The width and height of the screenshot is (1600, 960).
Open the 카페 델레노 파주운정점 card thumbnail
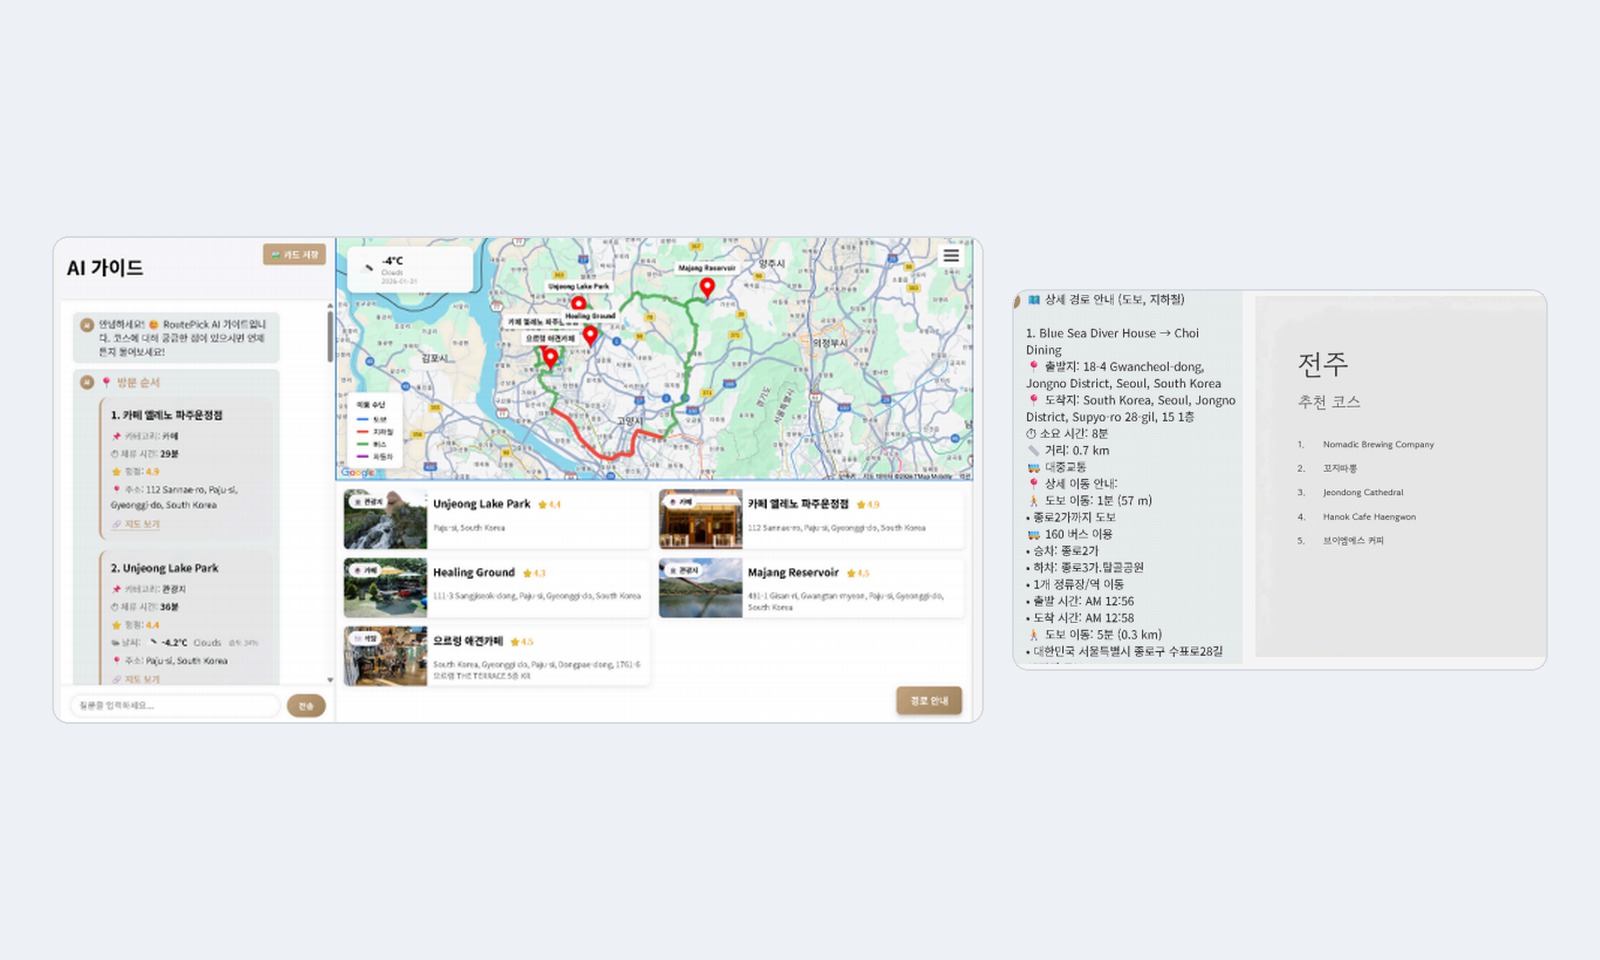click(700, 519)
